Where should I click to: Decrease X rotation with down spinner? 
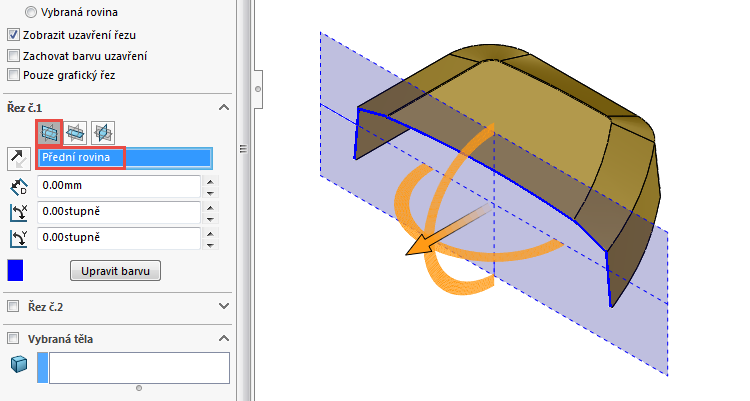pos(210,219)
